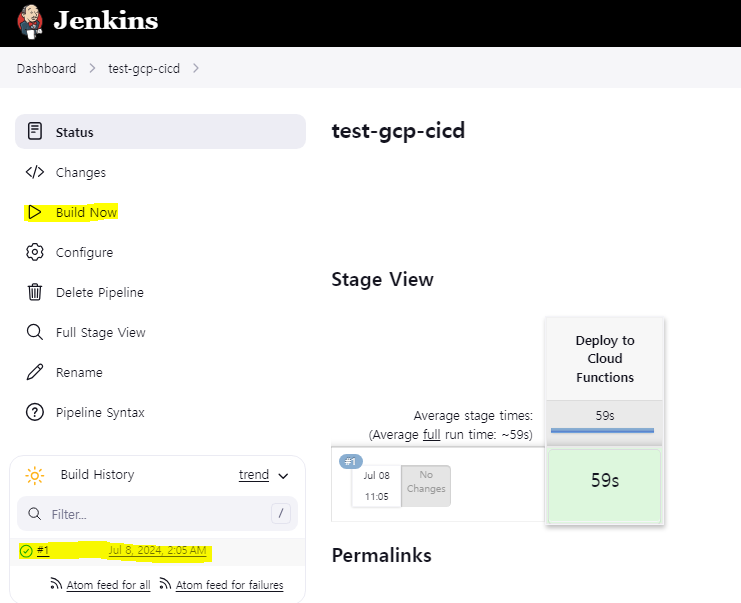Screen dimensions: 741x603
Task: Choose Delete Pipeline in sidebar
Action: (x=100, y=293)
